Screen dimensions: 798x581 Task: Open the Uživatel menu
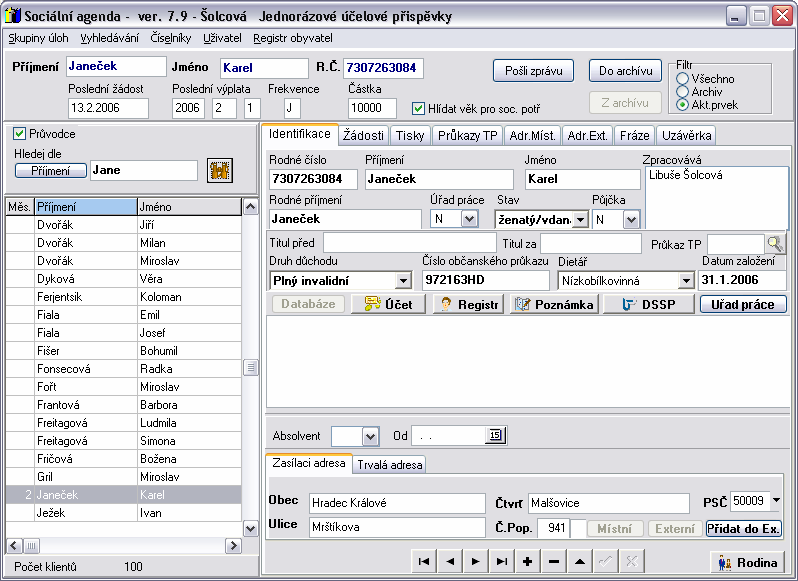click(222, 38)
